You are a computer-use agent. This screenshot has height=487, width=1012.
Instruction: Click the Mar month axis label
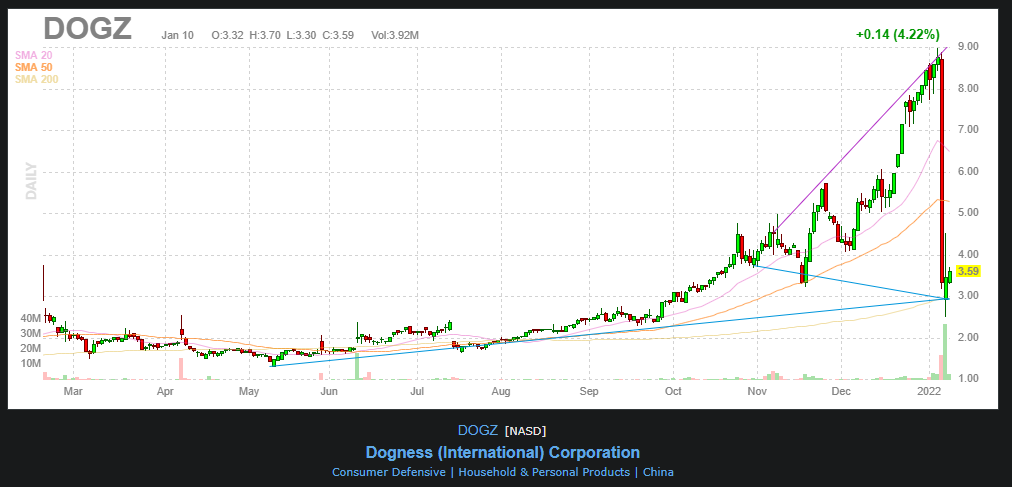pyautogui.click(x=73, y=391)
